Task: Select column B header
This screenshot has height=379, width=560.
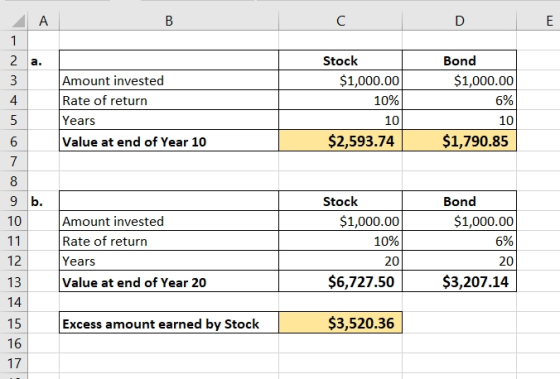Action: 169,21
